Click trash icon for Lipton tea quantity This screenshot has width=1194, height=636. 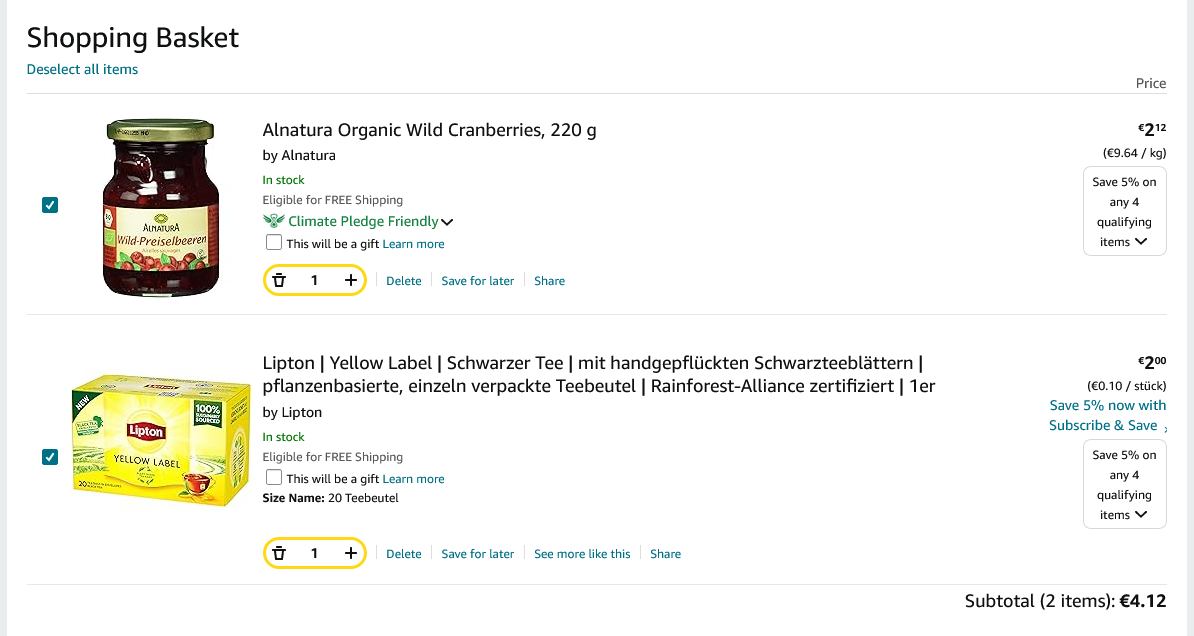pos(279,554)
